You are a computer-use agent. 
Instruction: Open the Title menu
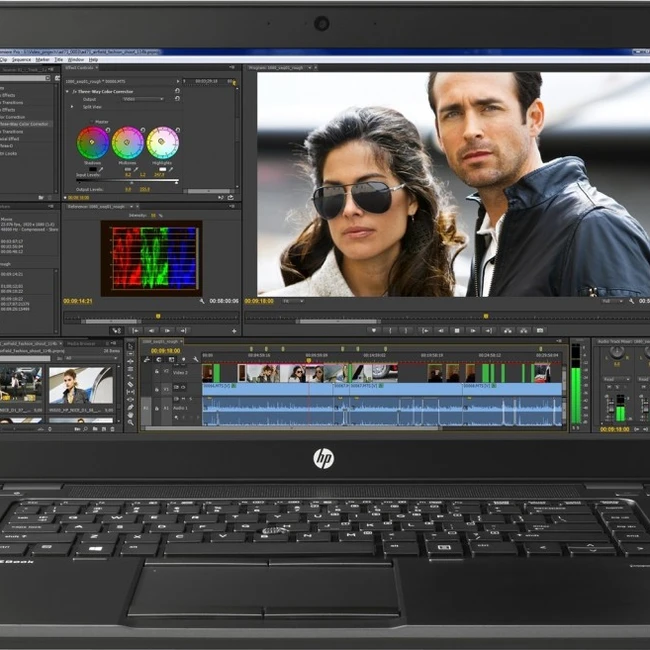pos(58,60)
